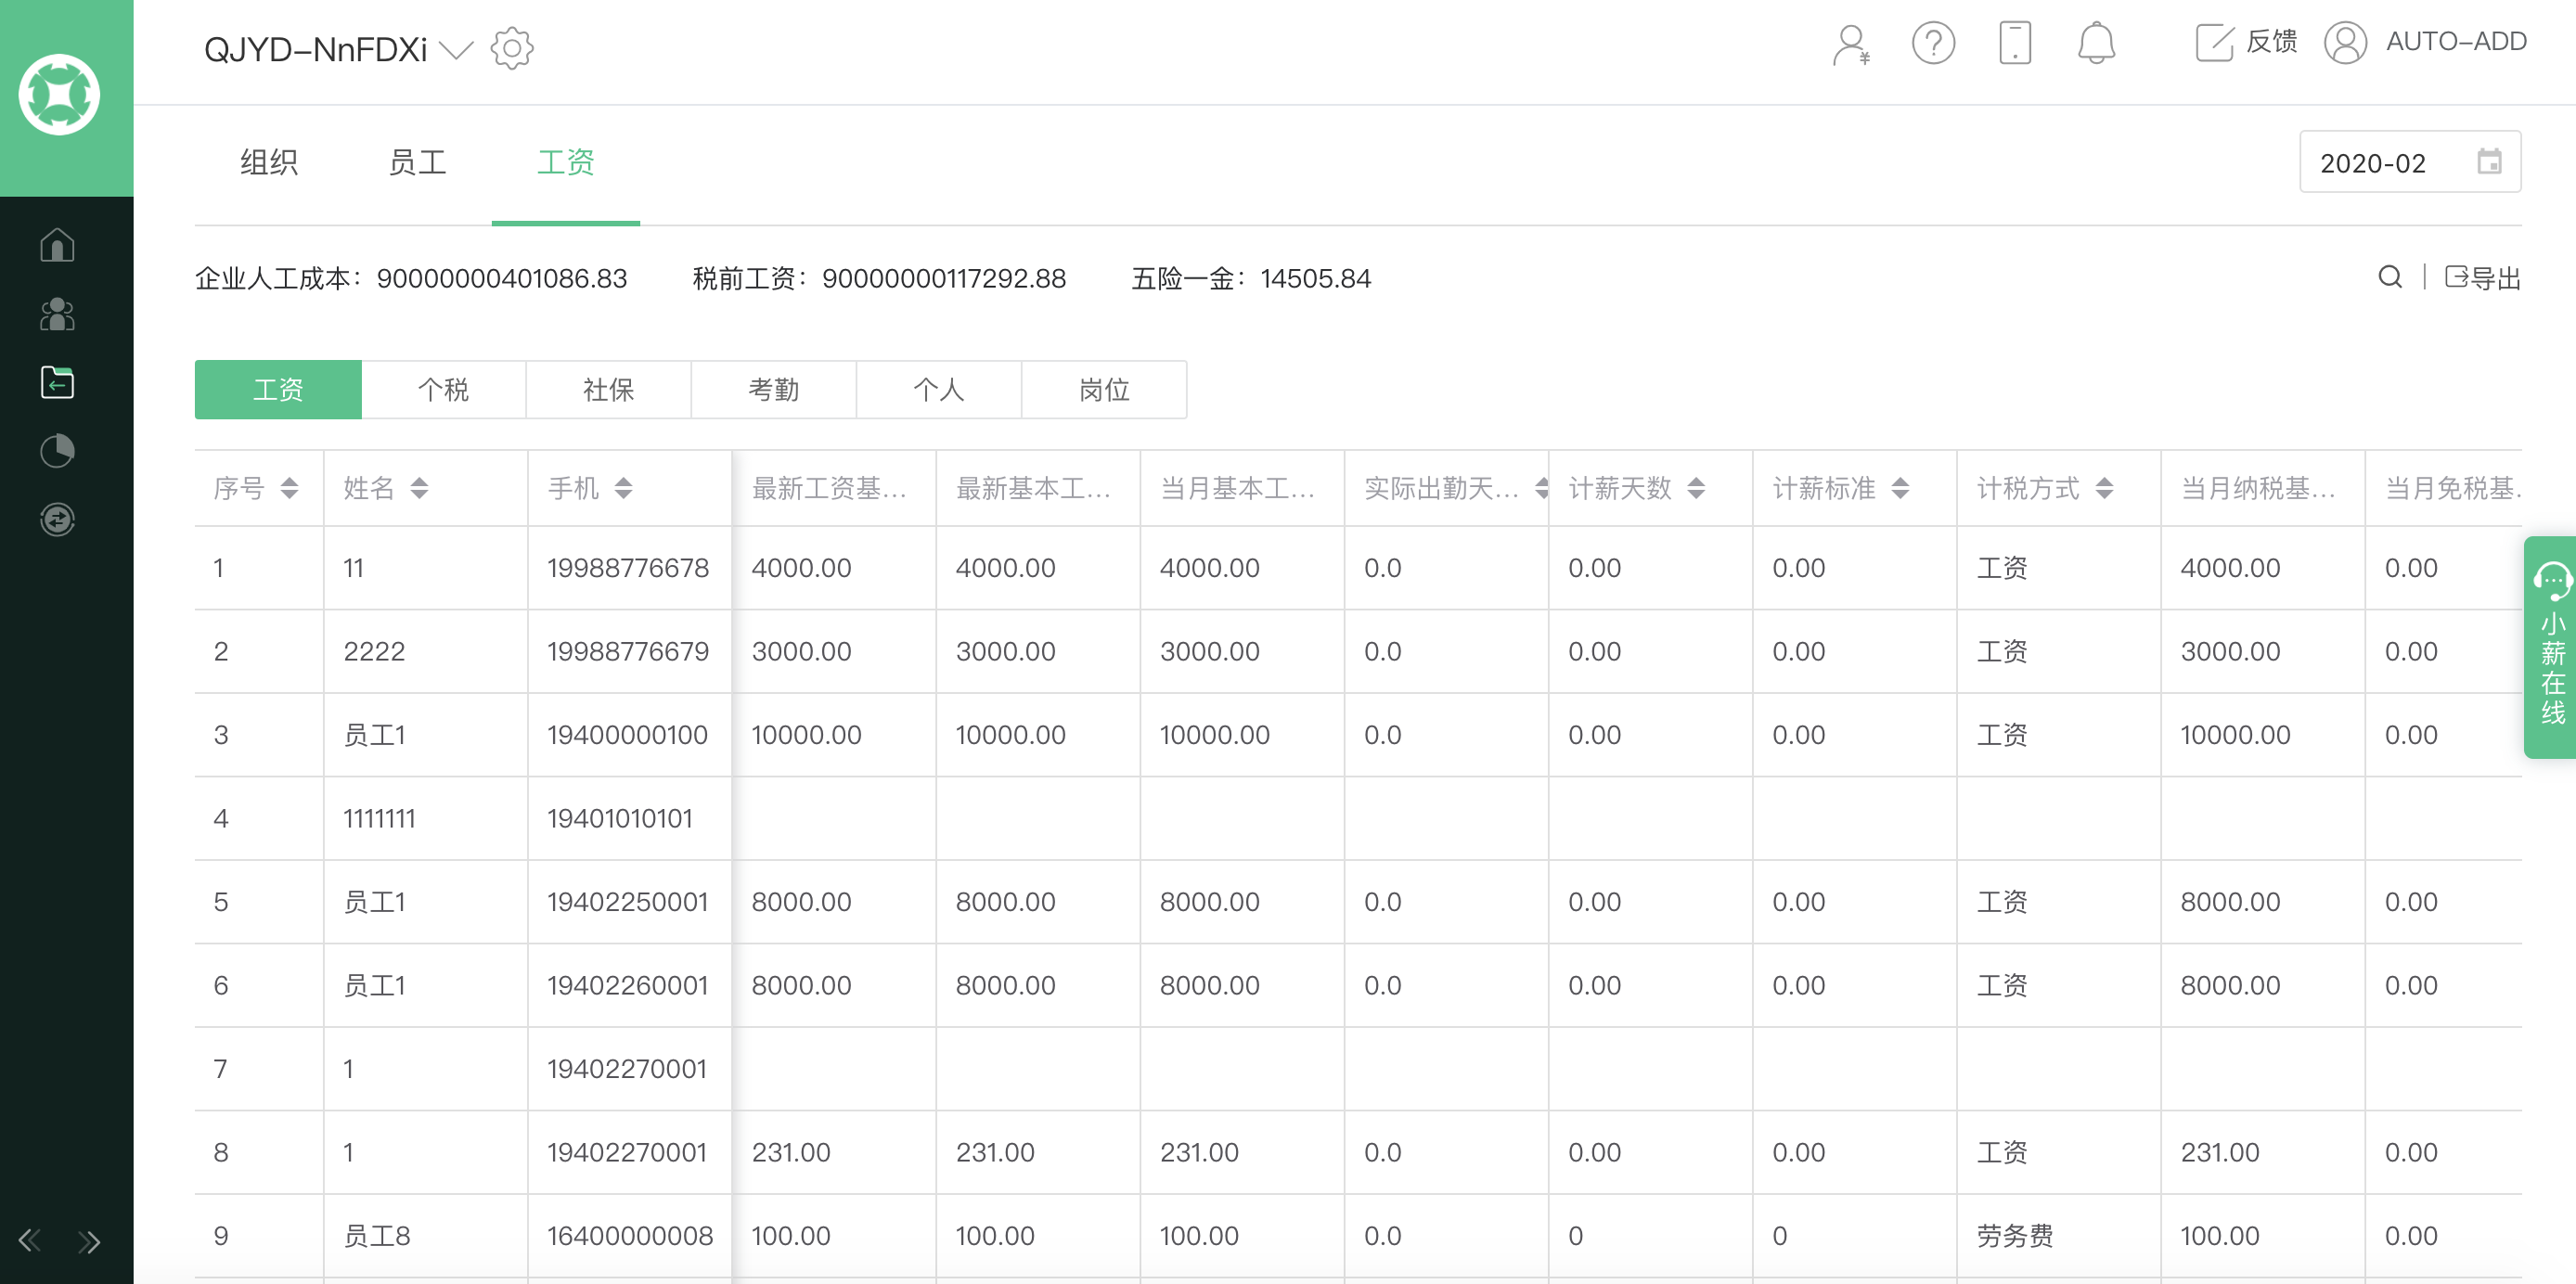Open the employees group icon in sidebar

coord(57,314)
